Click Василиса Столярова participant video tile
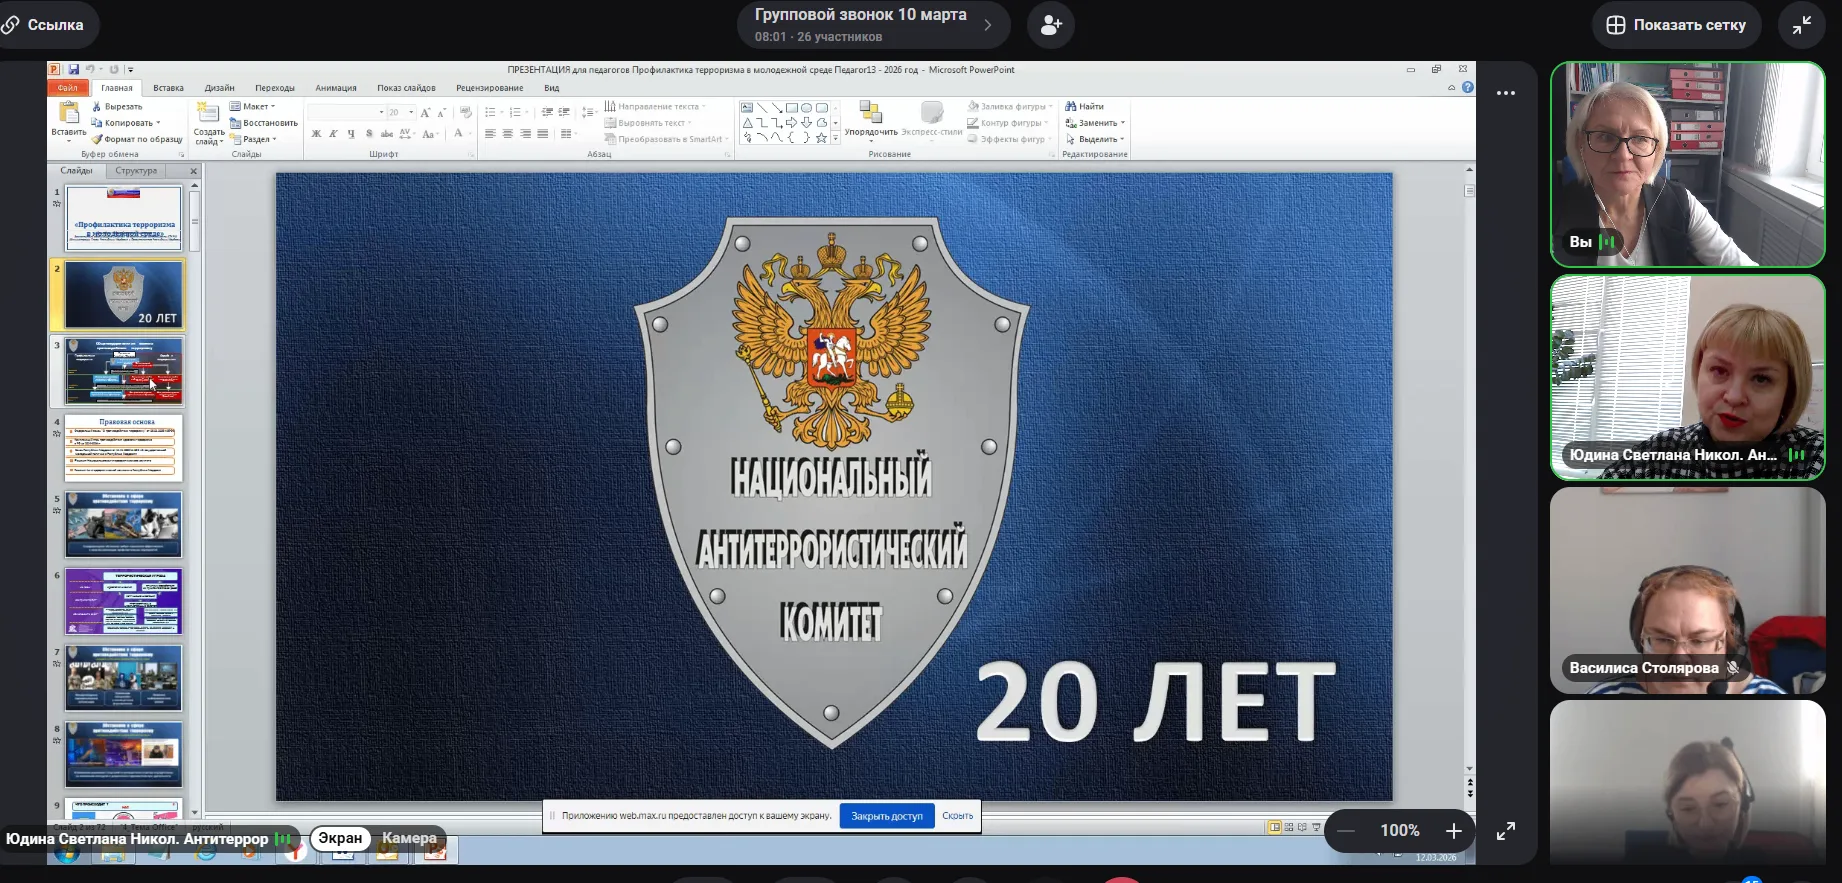Screen dimensions: 1842x883 tap(1688, 590)
